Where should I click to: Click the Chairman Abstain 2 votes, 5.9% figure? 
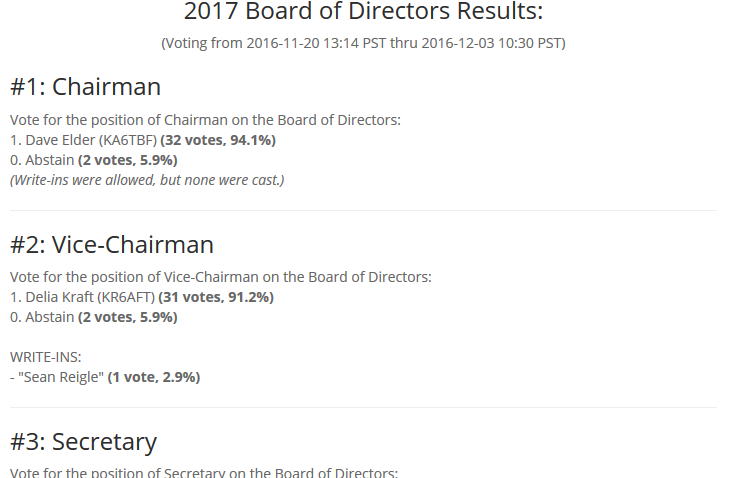(x=127, y=161)
